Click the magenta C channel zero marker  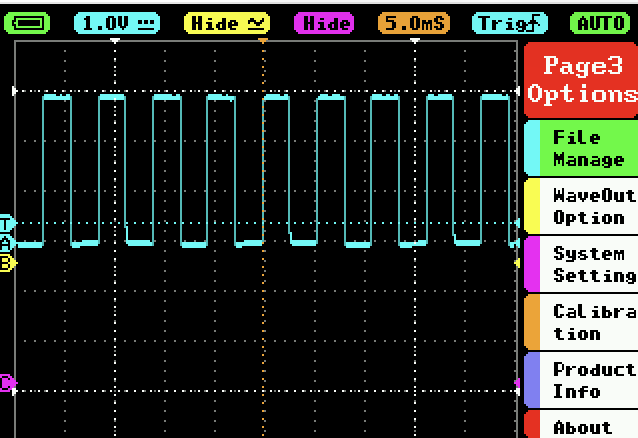click(x=8, y=383)
